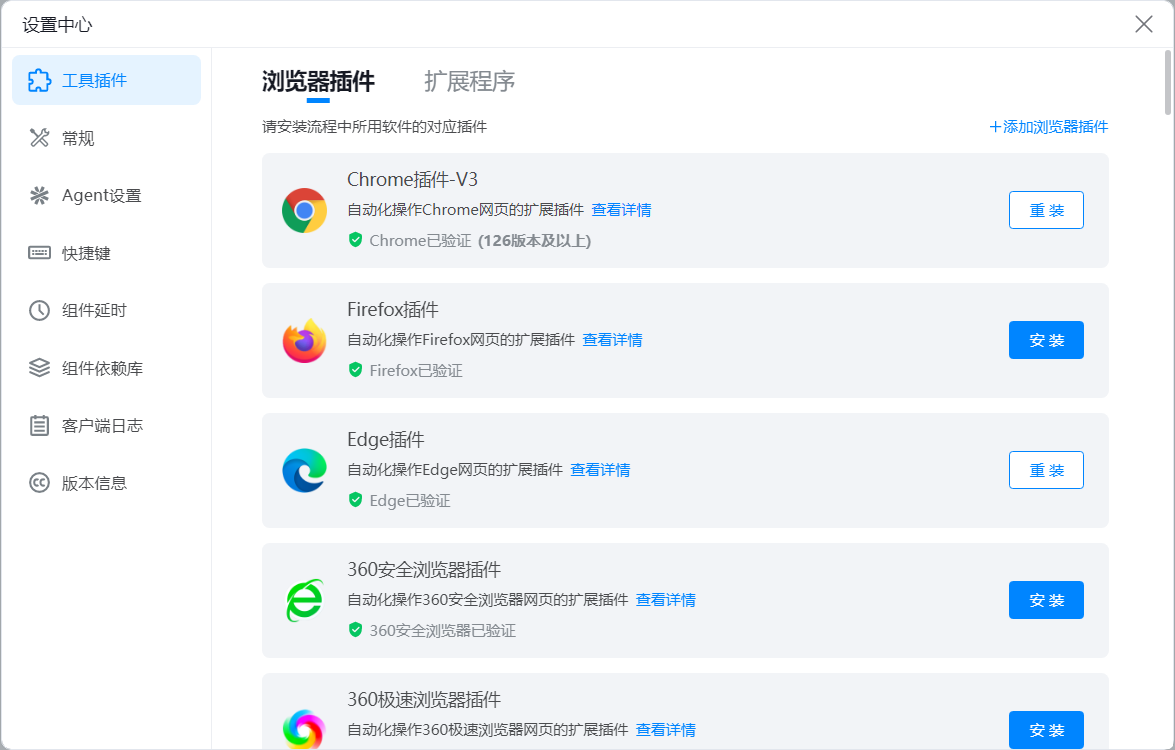The width and height of the screenshot is (1175, 750).
Task: Click the Chrome插件-V3 title text
Action: coord(412,179)
